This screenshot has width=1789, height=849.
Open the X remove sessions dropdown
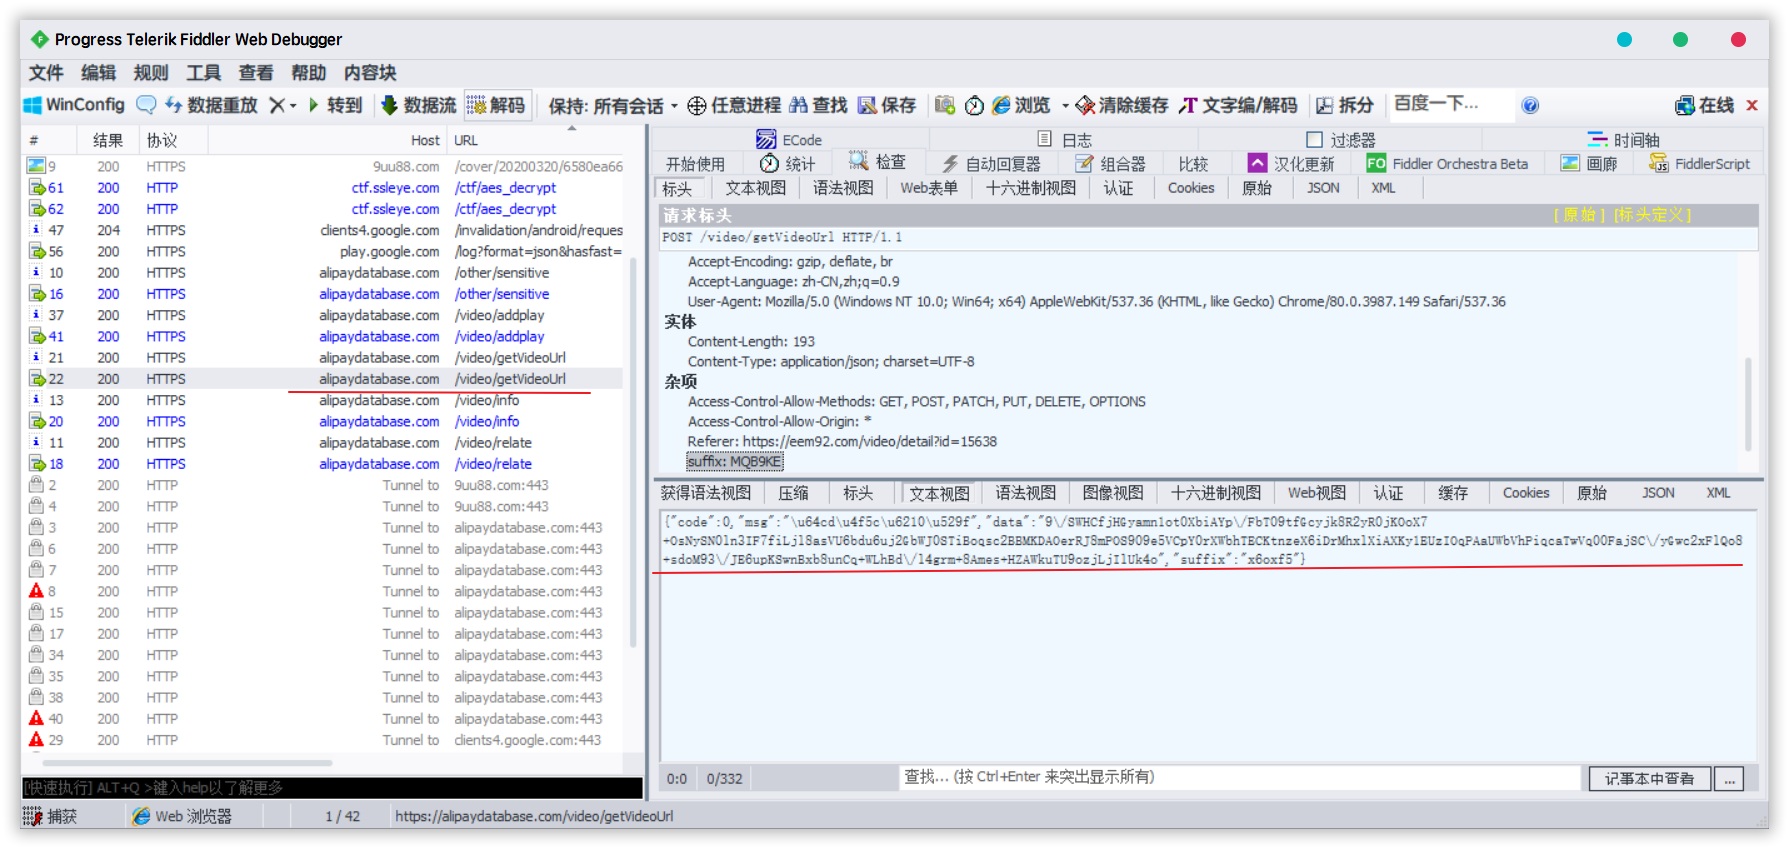click(x=283, y=105)
